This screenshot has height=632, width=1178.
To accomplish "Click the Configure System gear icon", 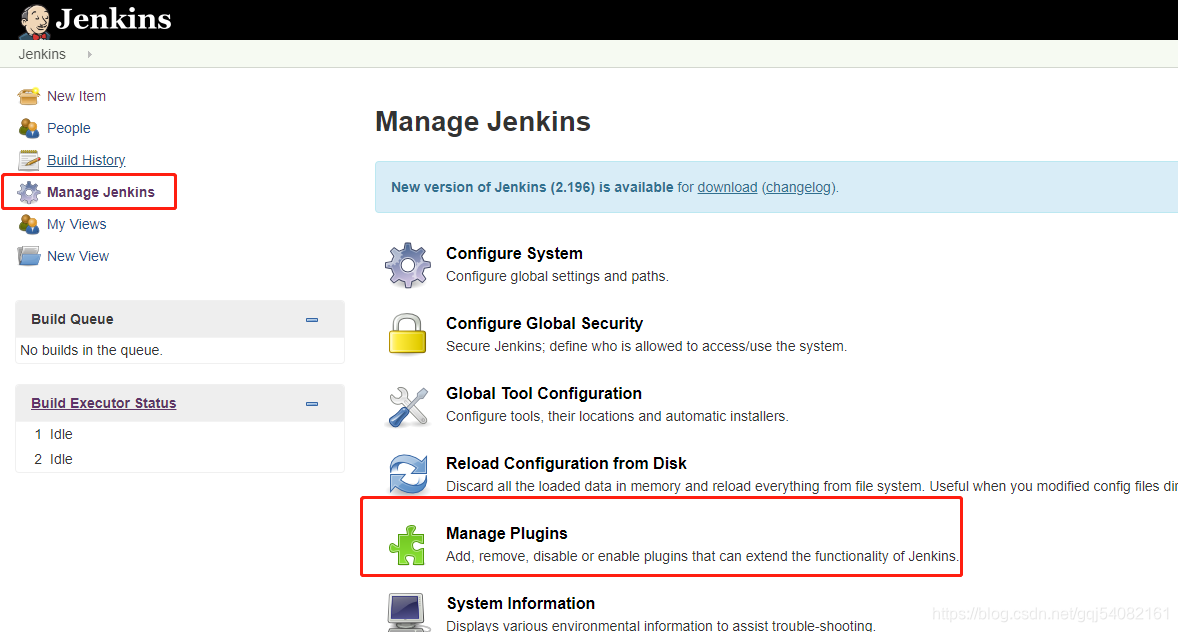I will 408,265.
